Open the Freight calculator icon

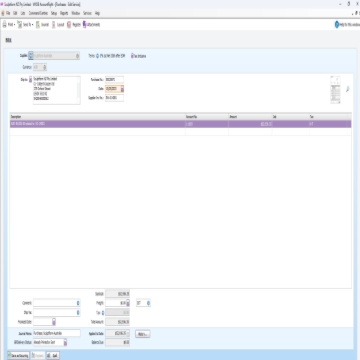[128, 303]
